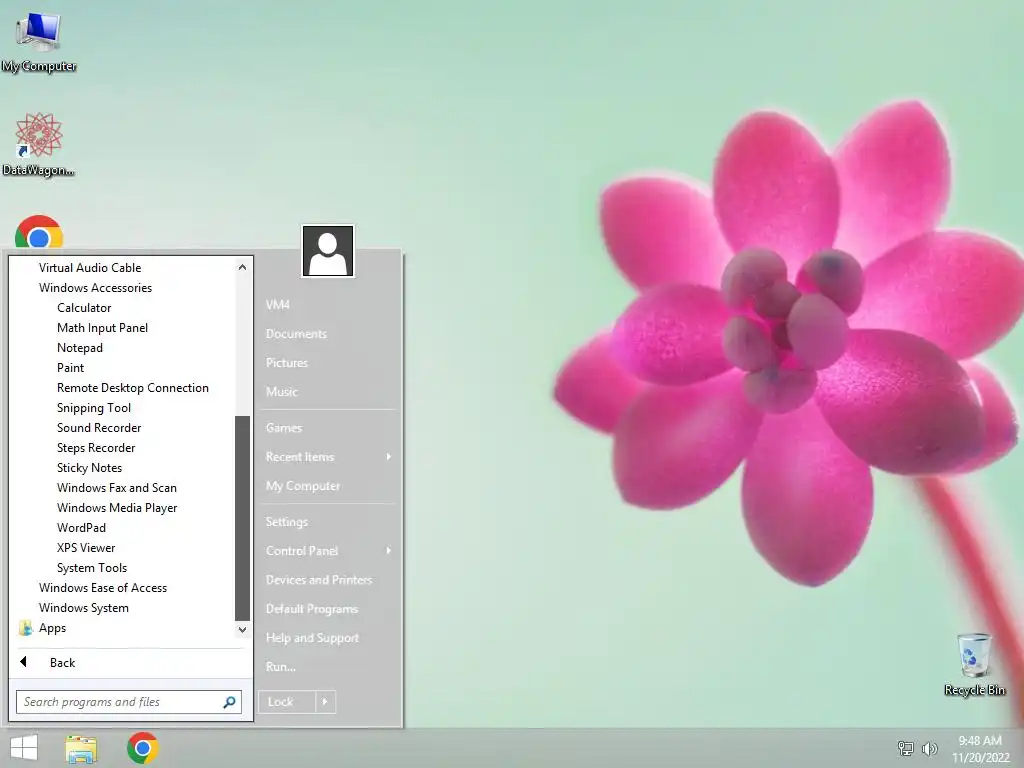
Task: Open Windows Fax and Scan
Action: click(x=117, y=488)
